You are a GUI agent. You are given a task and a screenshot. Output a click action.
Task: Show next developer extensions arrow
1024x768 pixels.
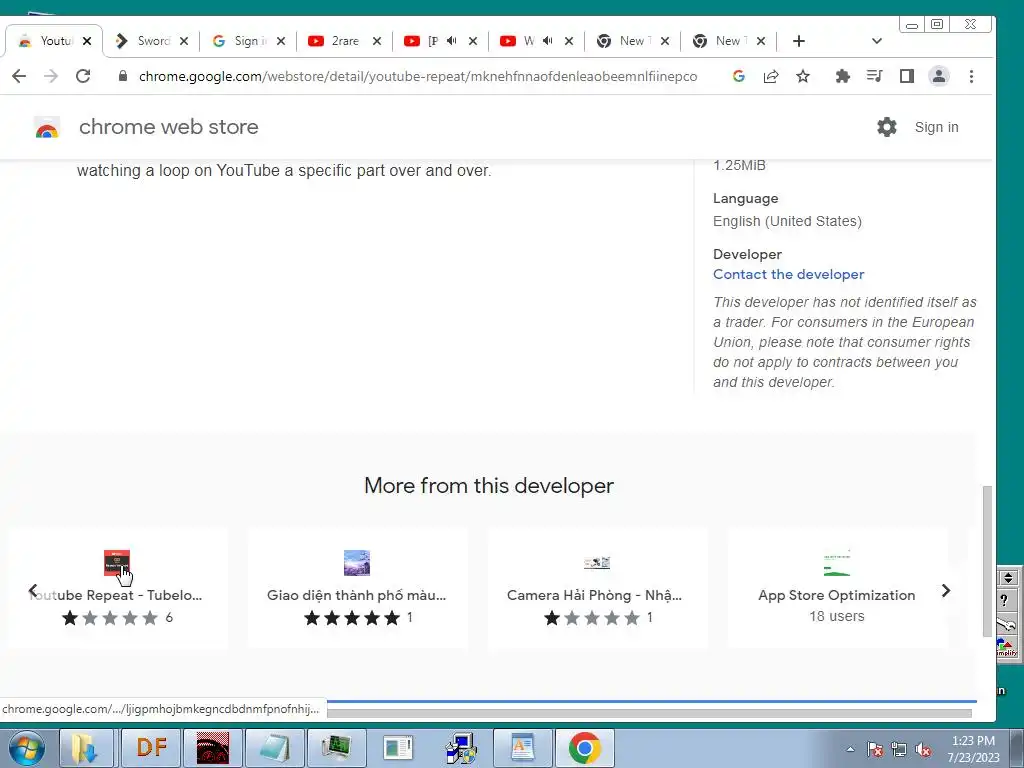[x=946, y=591]
